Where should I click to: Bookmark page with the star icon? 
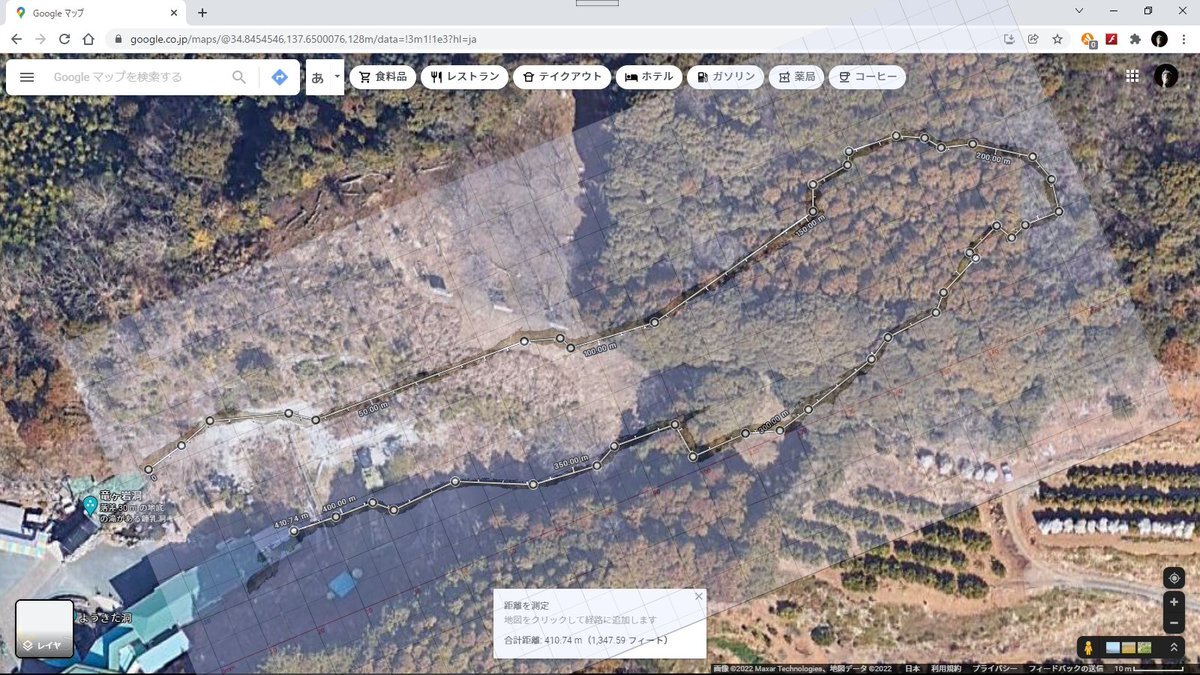1057,39
